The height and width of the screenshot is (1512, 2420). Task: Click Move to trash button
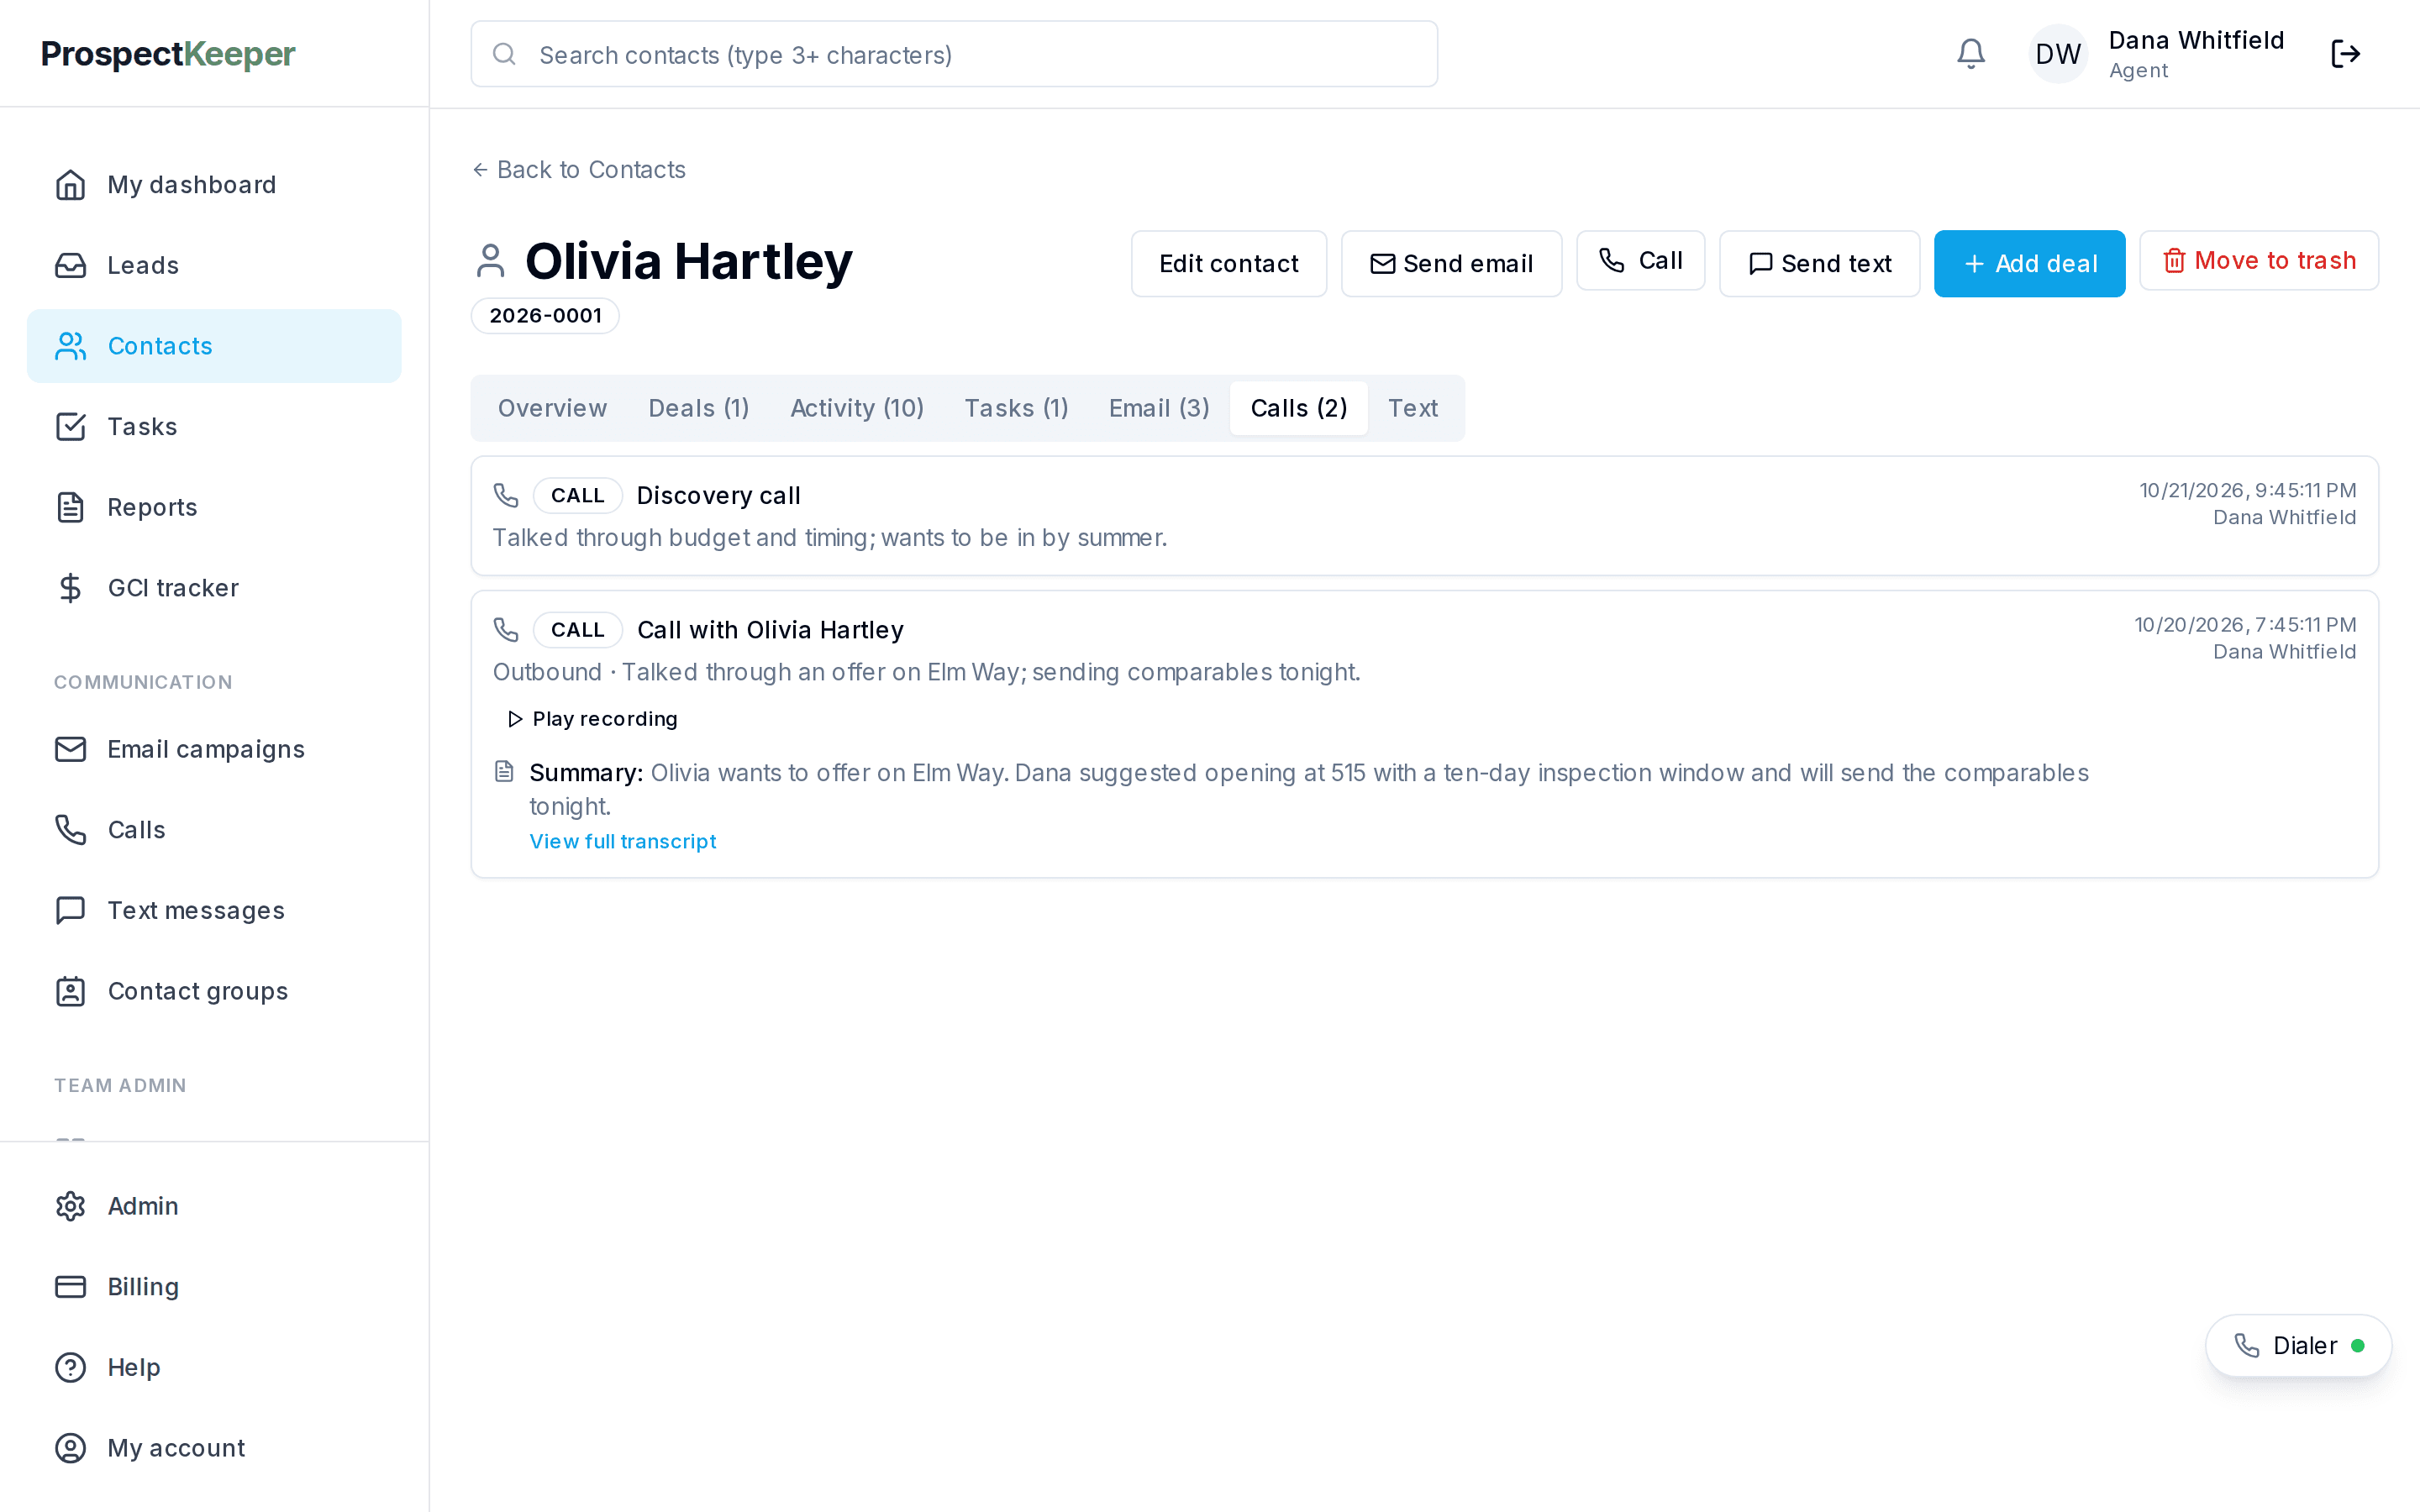(x=2258, y=261)
